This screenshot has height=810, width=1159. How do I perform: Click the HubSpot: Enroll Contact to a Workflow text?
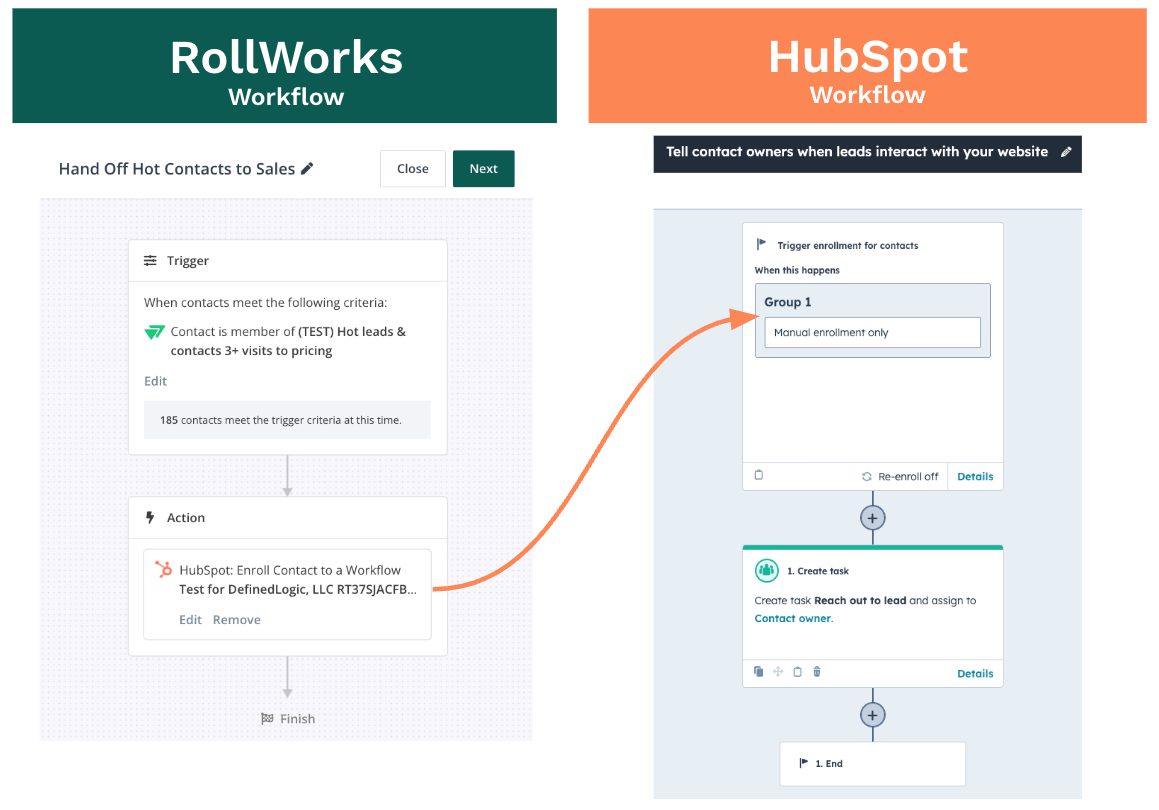tap(290, 570)
